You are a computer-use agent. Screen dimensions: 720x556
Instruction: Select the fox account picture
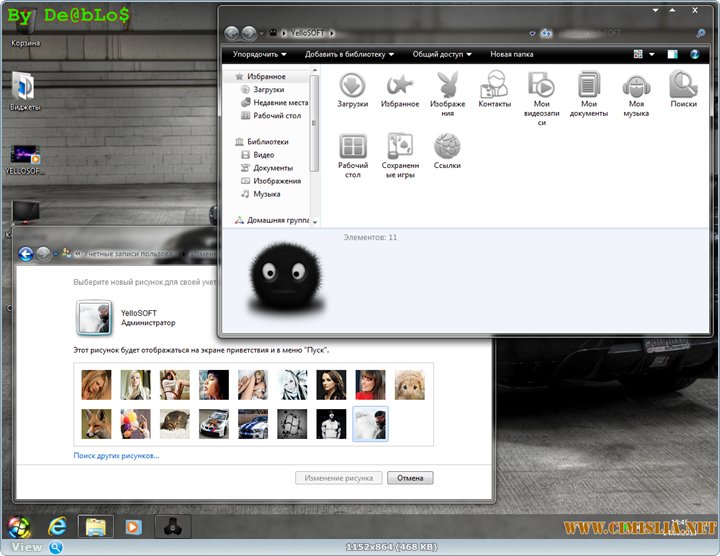click(x=97, y=424)
